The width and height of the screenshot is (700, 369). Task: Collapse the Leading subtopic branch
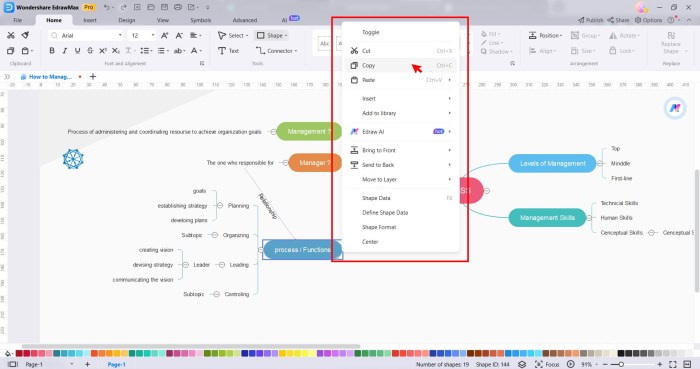(x=222, y=265)
